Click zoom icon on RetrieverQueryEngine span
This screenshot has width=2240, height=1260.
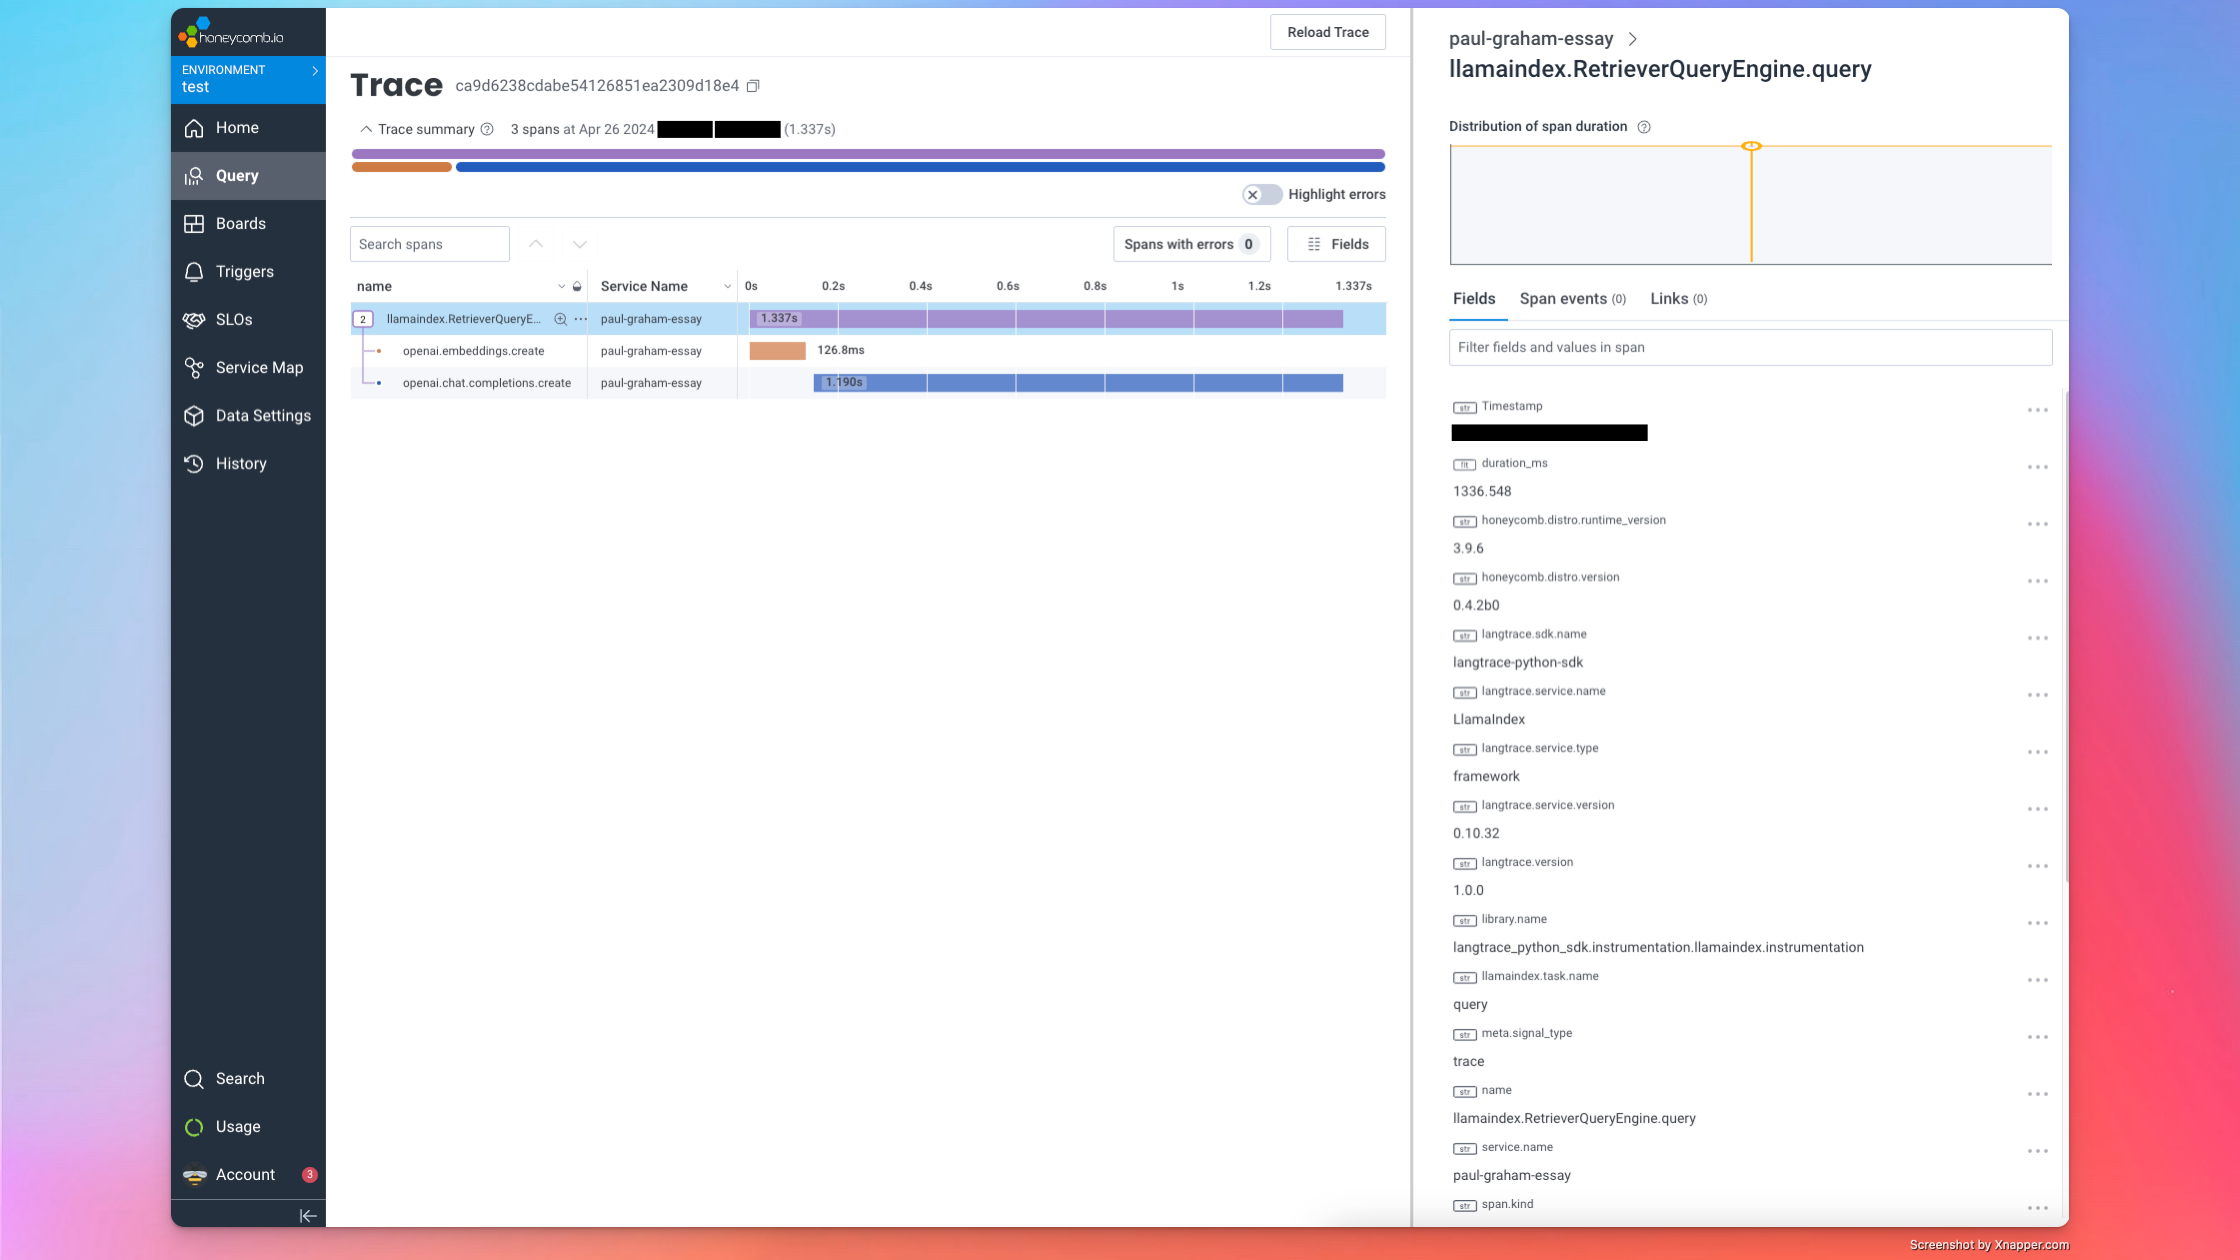(x=561, y=319)
